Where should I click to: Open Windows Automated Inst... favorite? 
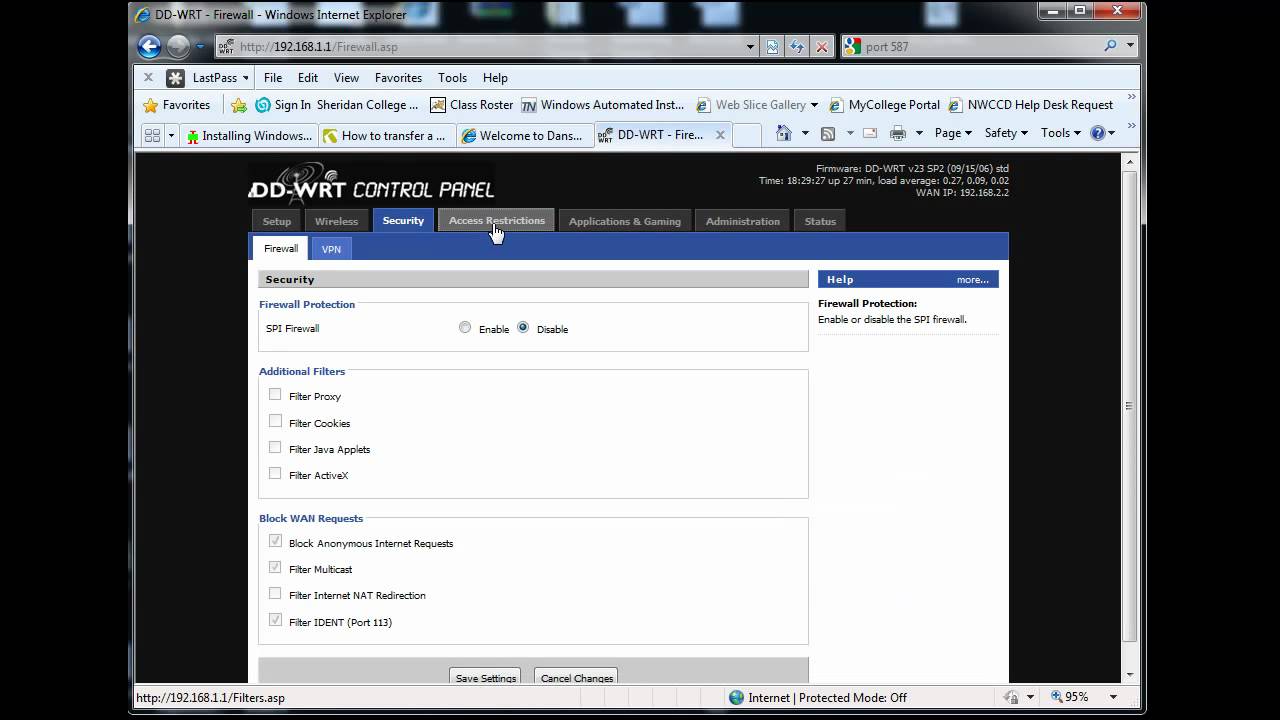point(603,105)
